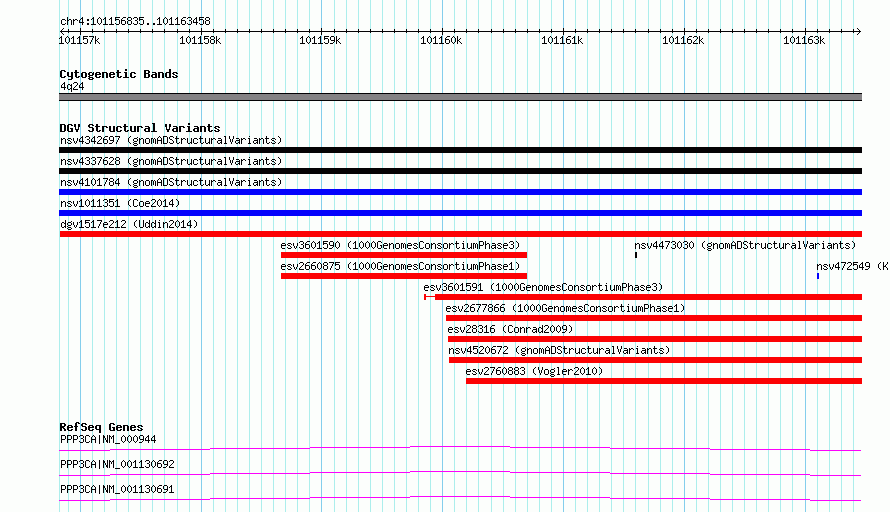The width and height of the screenshot is (890, 512).
Task: Click the red bar for esv2677866
Action: coord(654,318)
